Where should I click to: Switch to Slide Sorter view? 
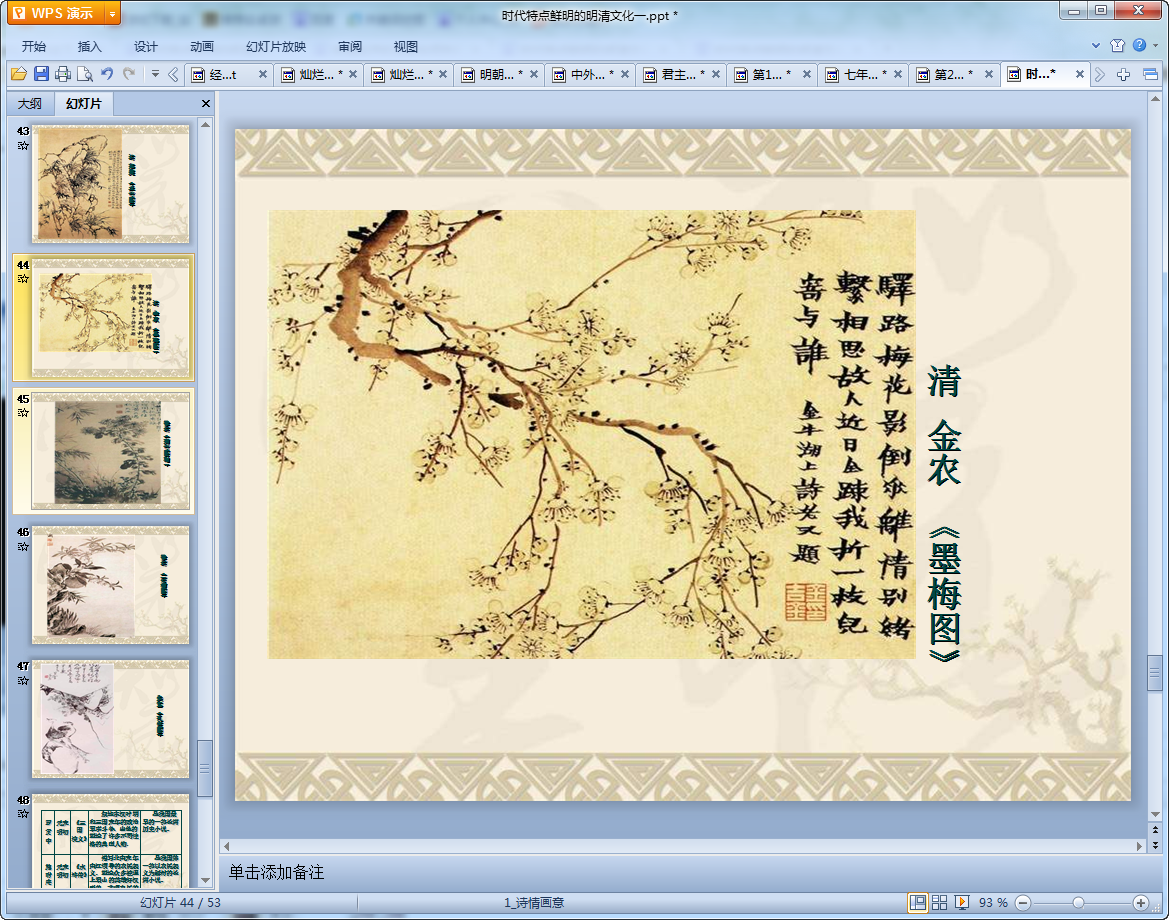(x=939, y=902)
